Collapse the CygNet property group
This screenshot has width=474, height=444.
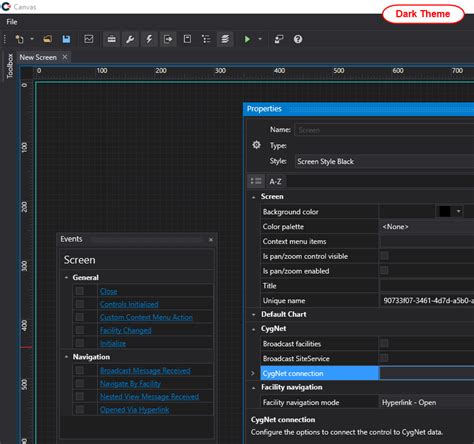pyautogui.click(x=254, y=329)
